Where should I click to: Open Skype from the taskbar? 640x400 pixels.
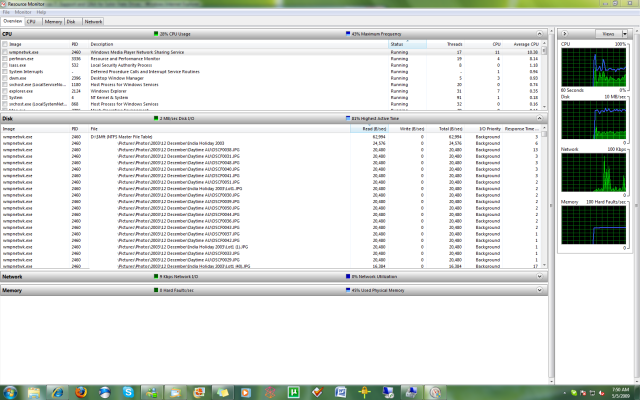[x=128, y=392]
